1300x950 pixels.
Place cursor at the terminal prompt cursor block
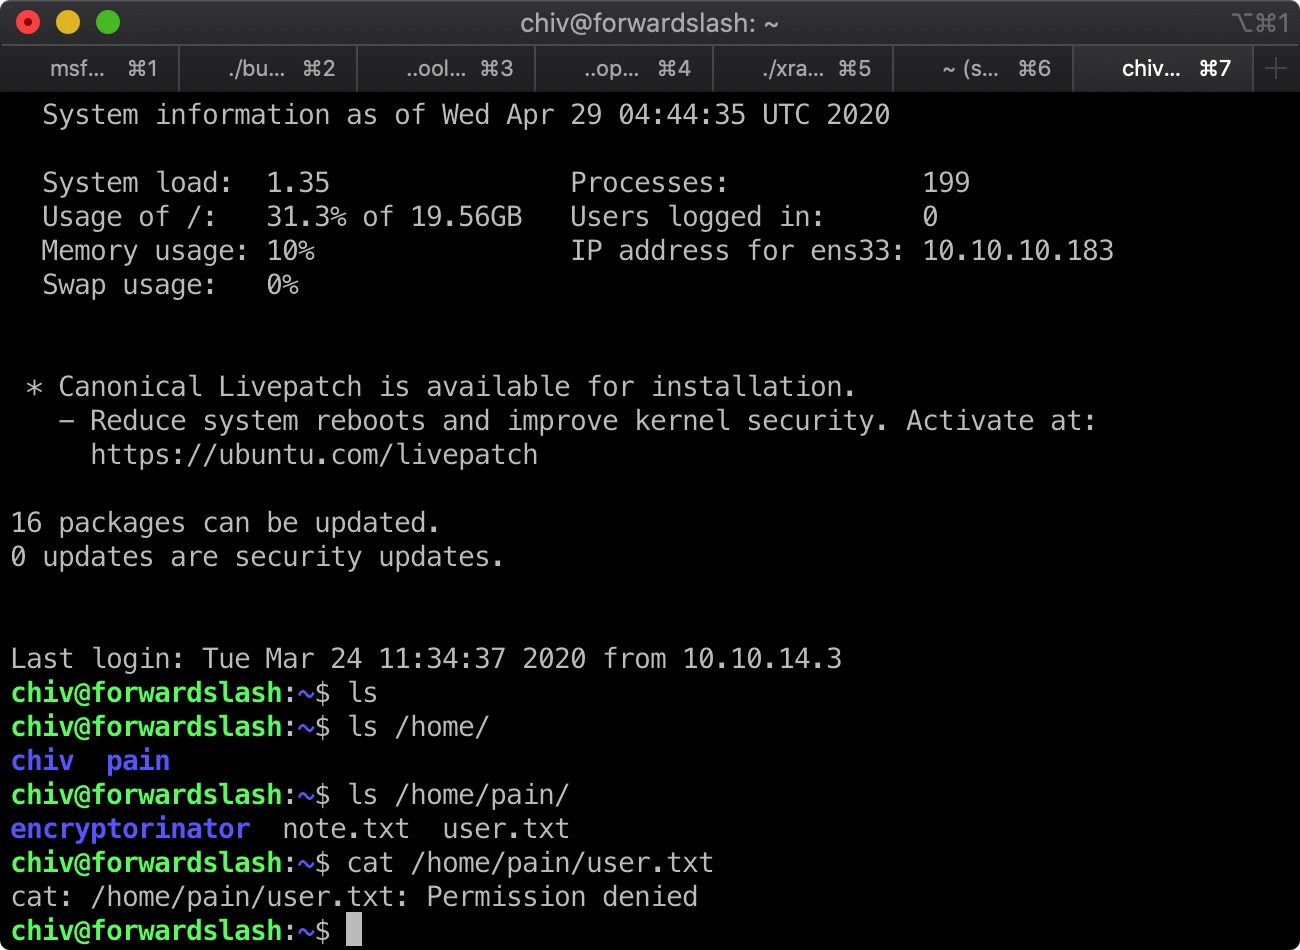354,930
